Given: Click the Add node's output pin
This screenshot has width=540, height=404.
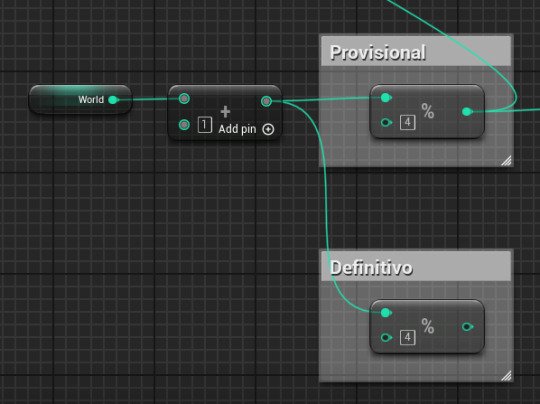Looking at the screenshot, I should click(x=266, y=101).
